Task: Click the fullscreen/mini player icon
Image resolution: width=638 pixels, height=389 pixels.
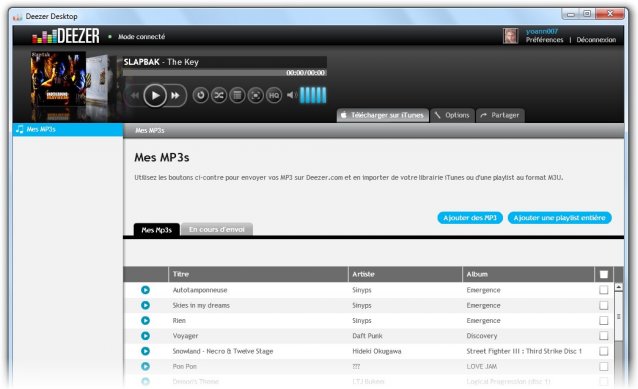Action: pos(256,96)
